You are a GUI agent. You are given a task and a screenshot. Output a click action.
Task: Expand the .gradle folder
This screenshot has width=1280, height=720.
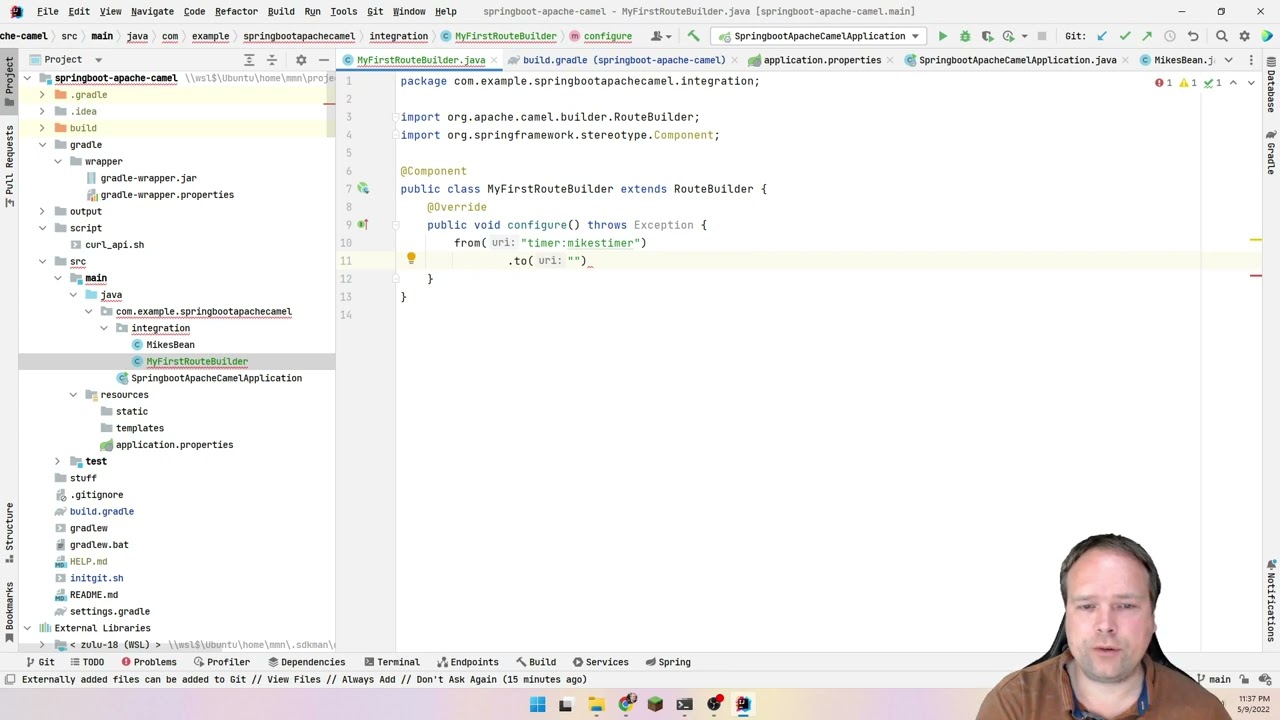[42, 95]
